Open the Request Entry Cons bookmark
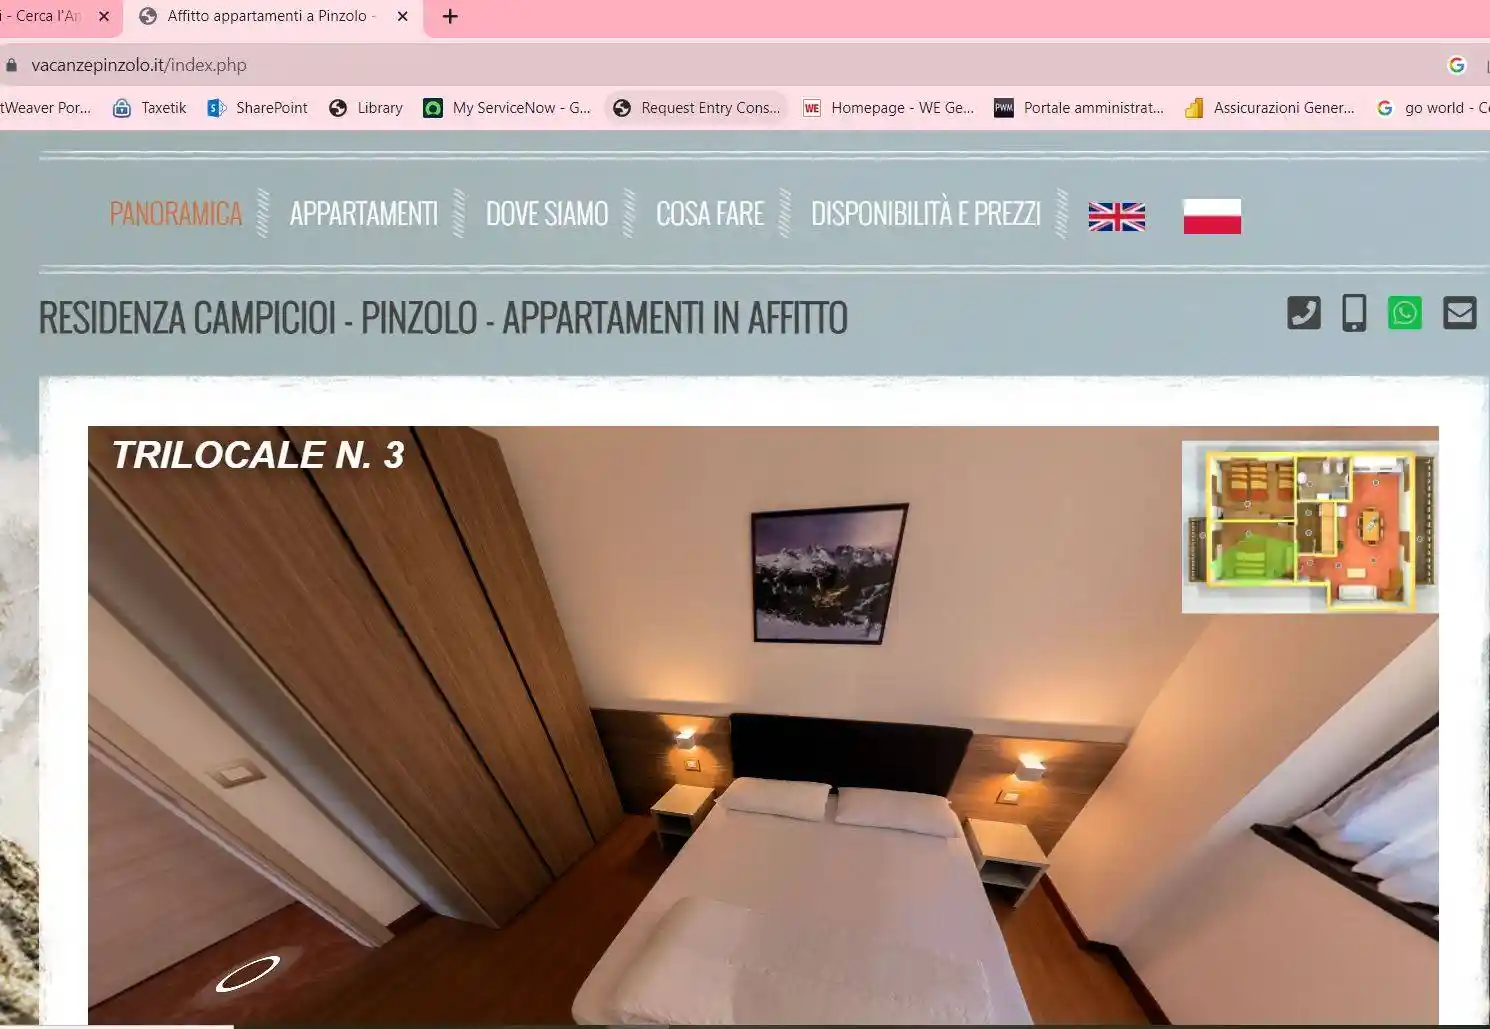This screenshot has width=1490, height=1029. [x=697, y=107]
